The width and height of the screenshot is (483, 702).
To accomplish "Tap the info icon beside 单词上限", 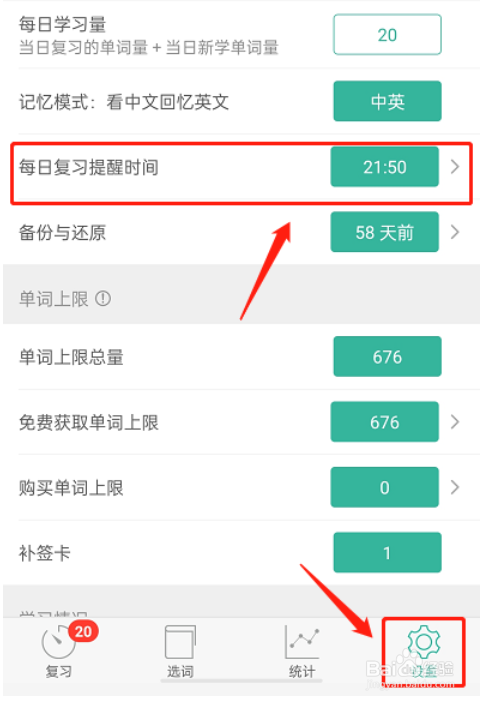I will 103,298.
